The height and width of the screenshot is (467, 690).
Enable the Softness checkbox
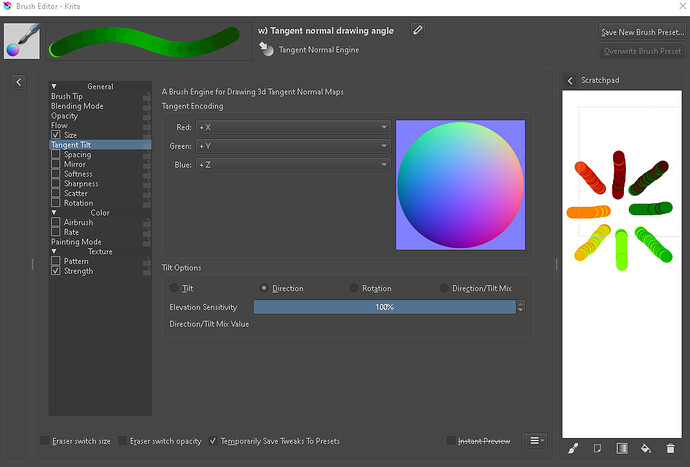tap(55, 173)
